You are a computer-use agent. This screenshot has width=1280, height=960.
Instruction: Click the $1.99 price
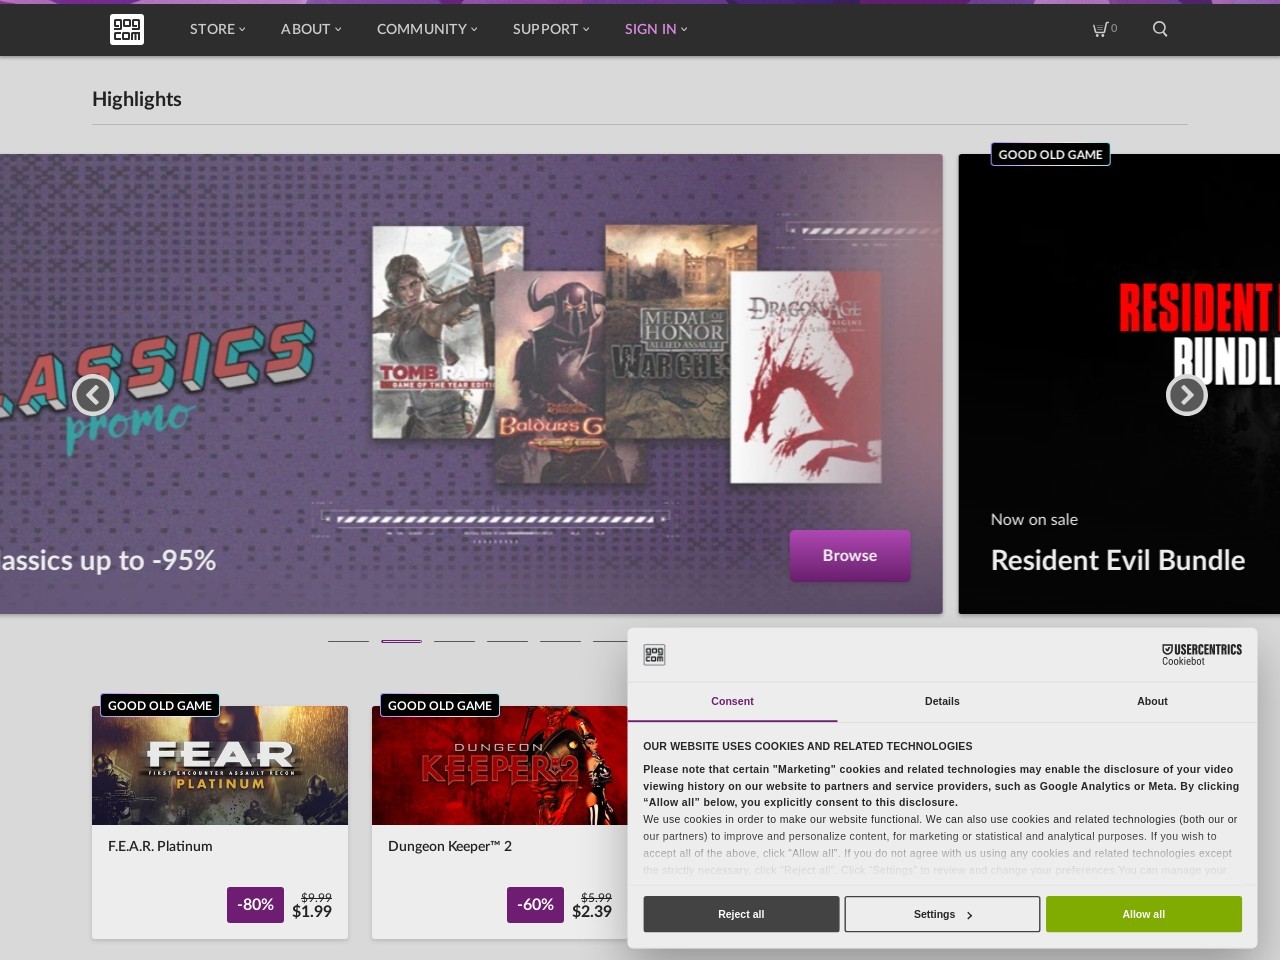click(312, 912)
